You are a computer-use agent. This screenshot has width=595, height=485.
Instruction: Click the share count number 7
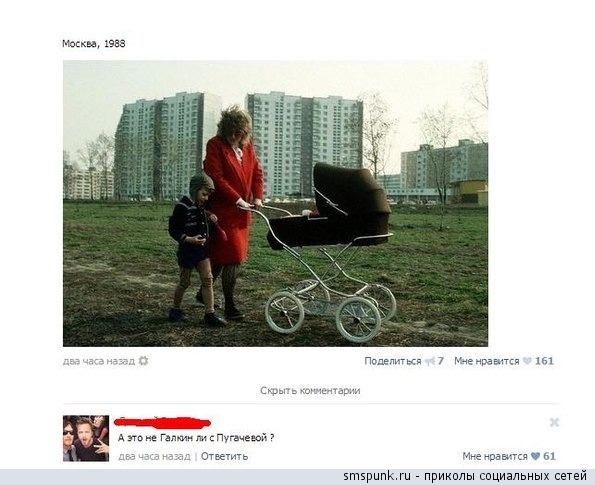point(440,361)
